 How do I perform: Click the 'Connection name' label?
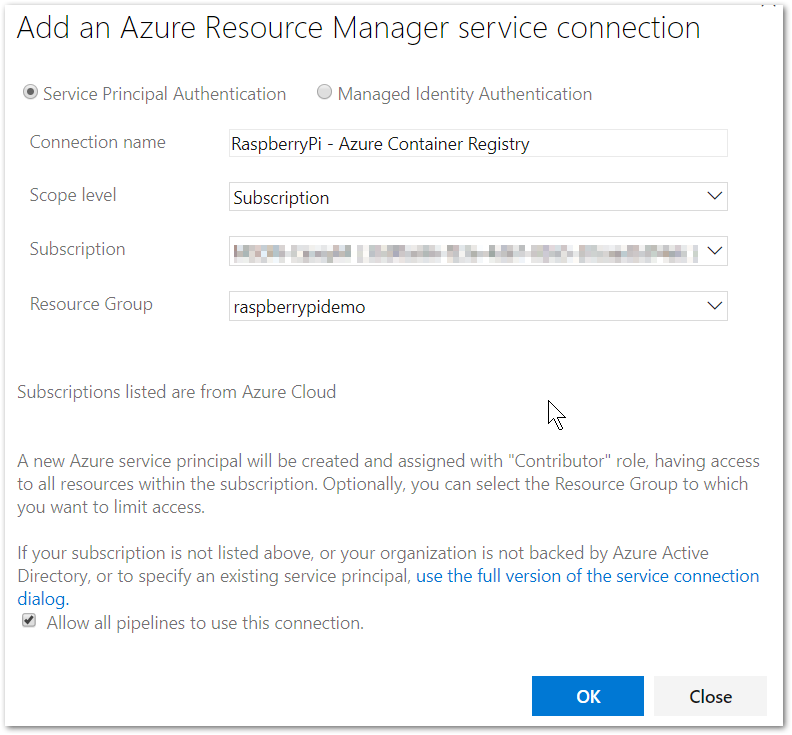pos(97,142)
